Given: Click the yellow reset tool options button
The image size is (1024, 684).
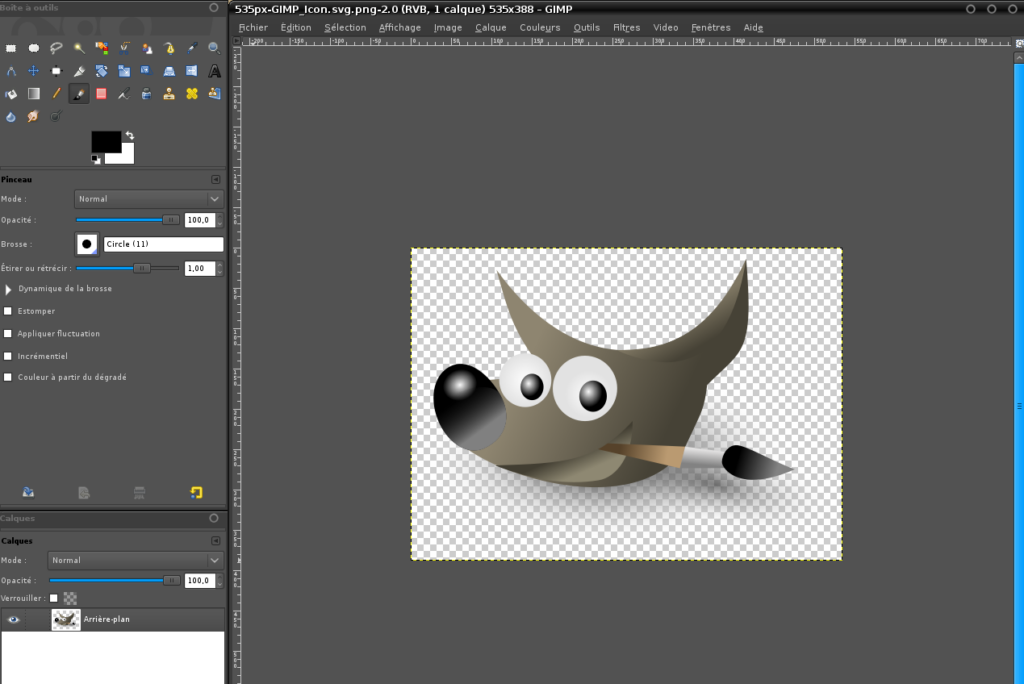Looking at the screenshot, I should point(196,492).
